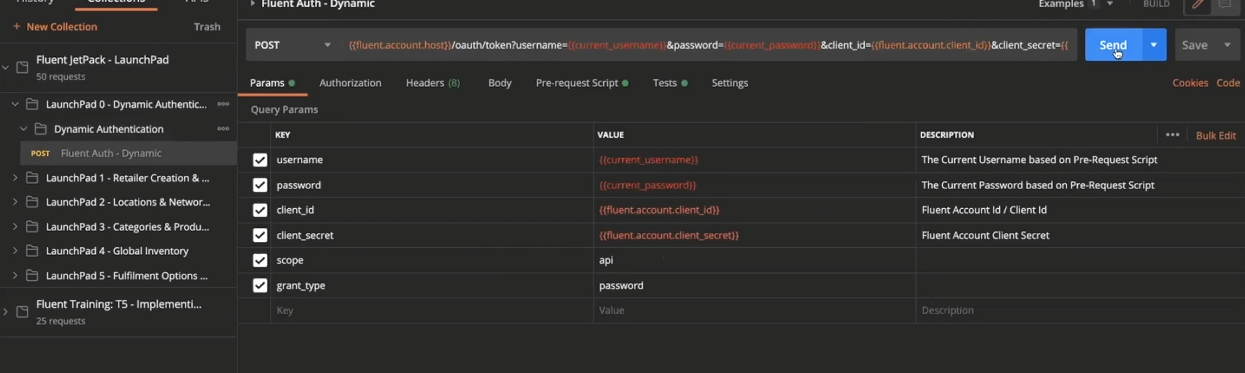
Task: Uncheck the client_id parameter checkbox
Action: tap(260, 210)
